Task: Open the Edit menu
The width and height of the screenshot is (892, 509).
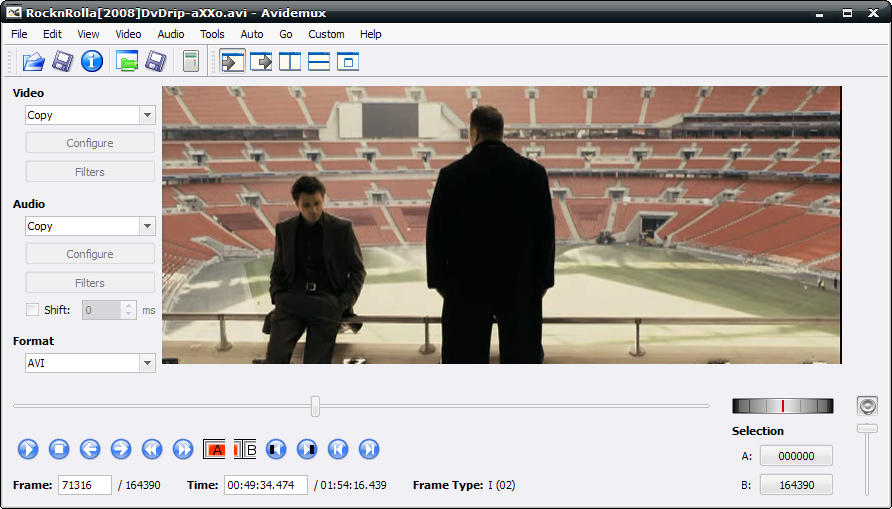Action: [x=52, y=34]
